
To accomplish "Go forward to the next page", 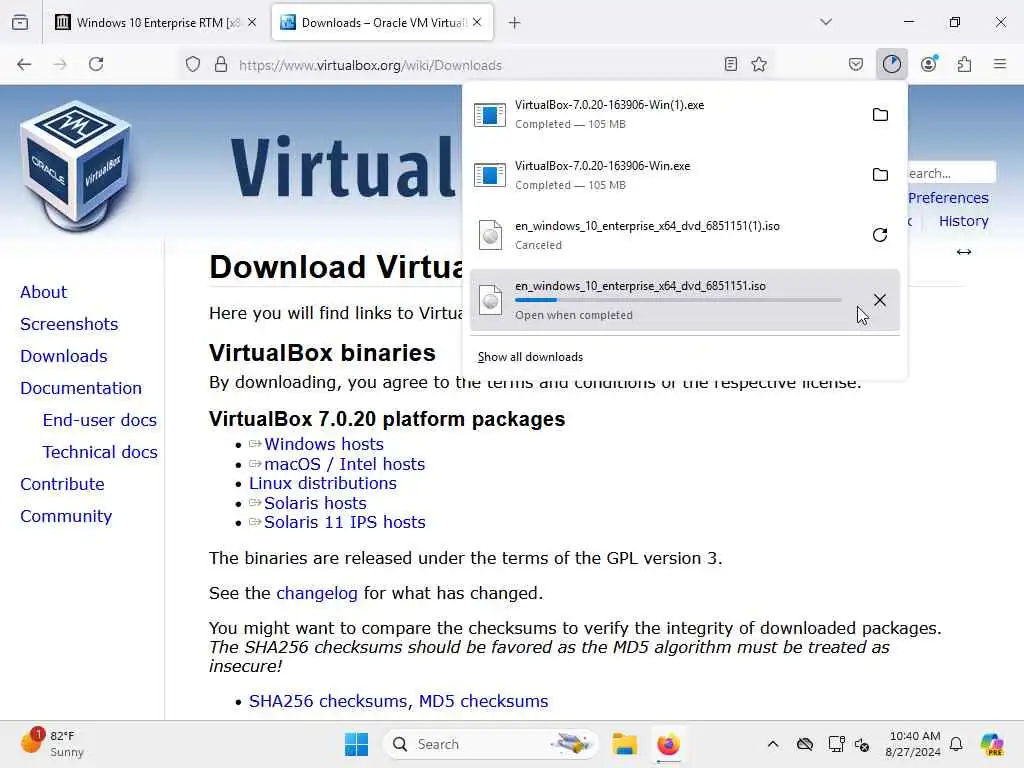I will 60,64.
